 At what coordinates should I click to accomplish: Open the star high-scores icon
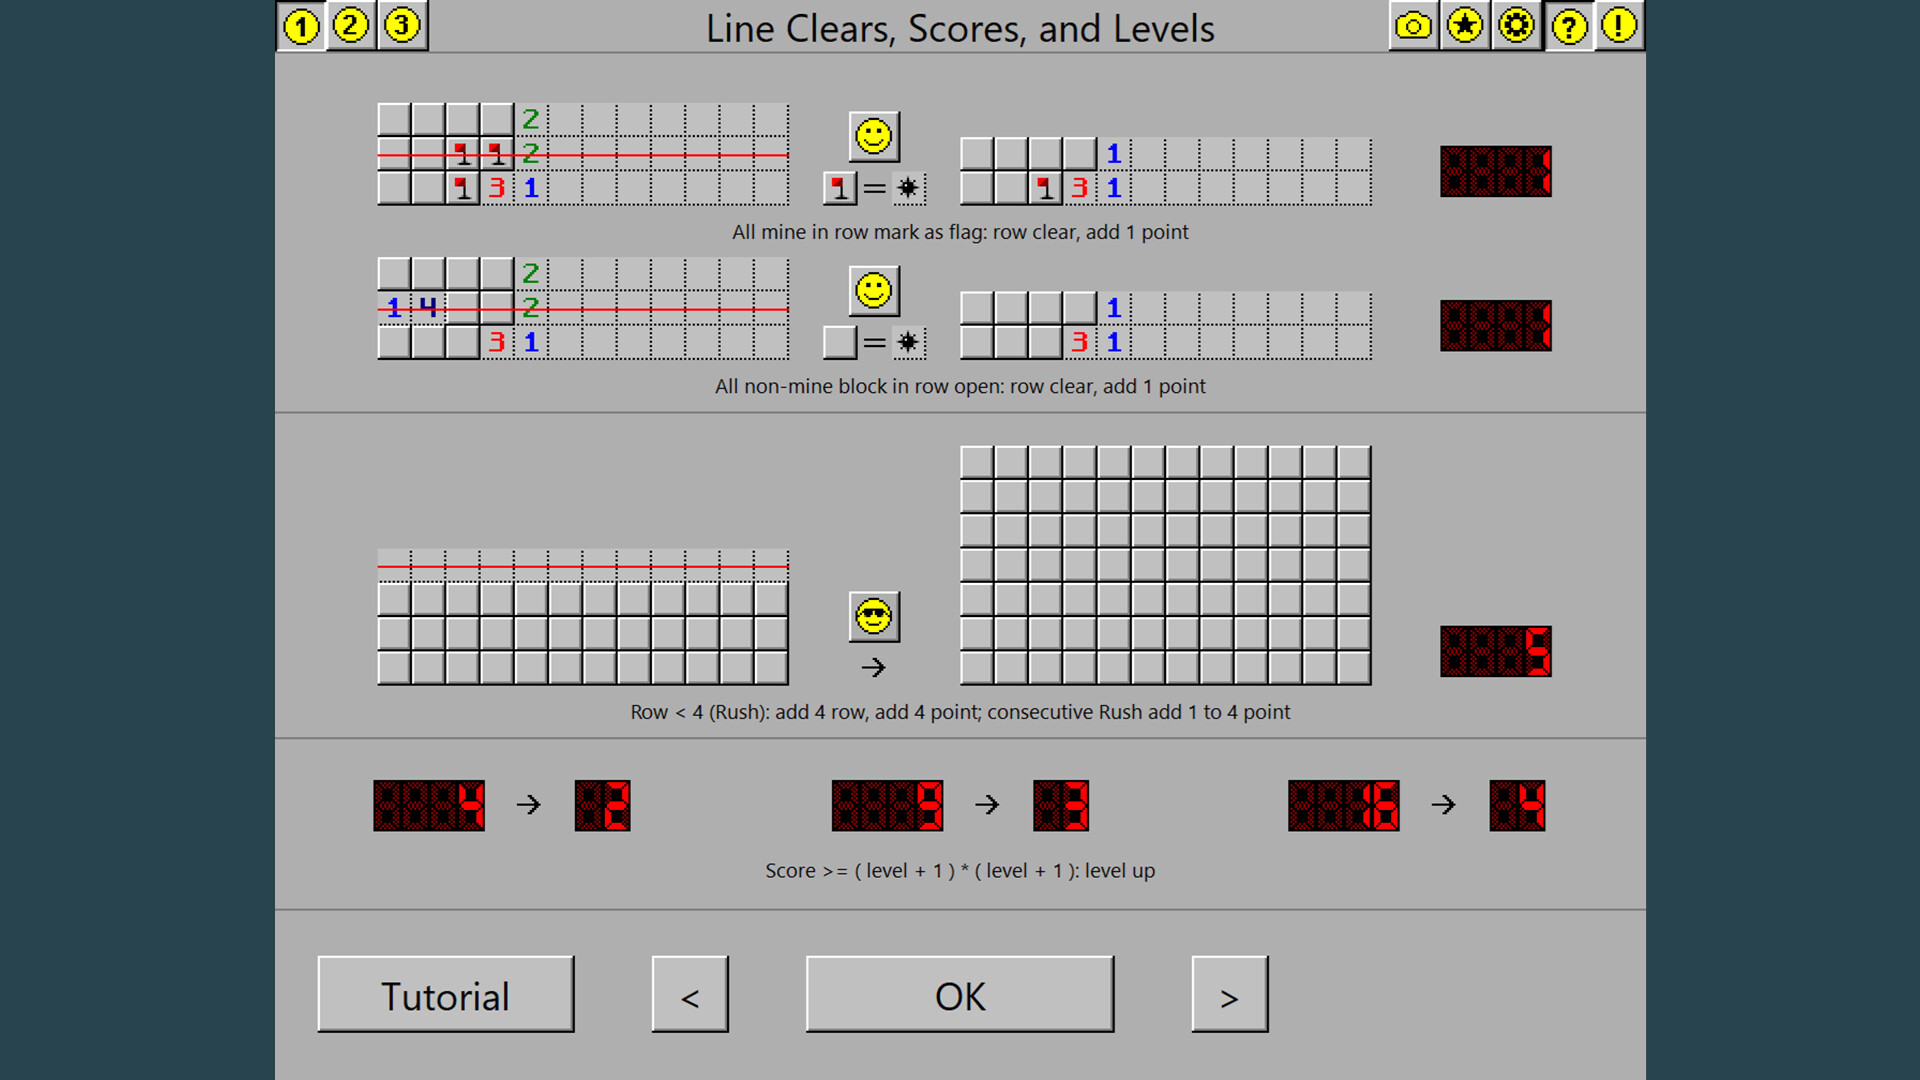point(1465,27)
